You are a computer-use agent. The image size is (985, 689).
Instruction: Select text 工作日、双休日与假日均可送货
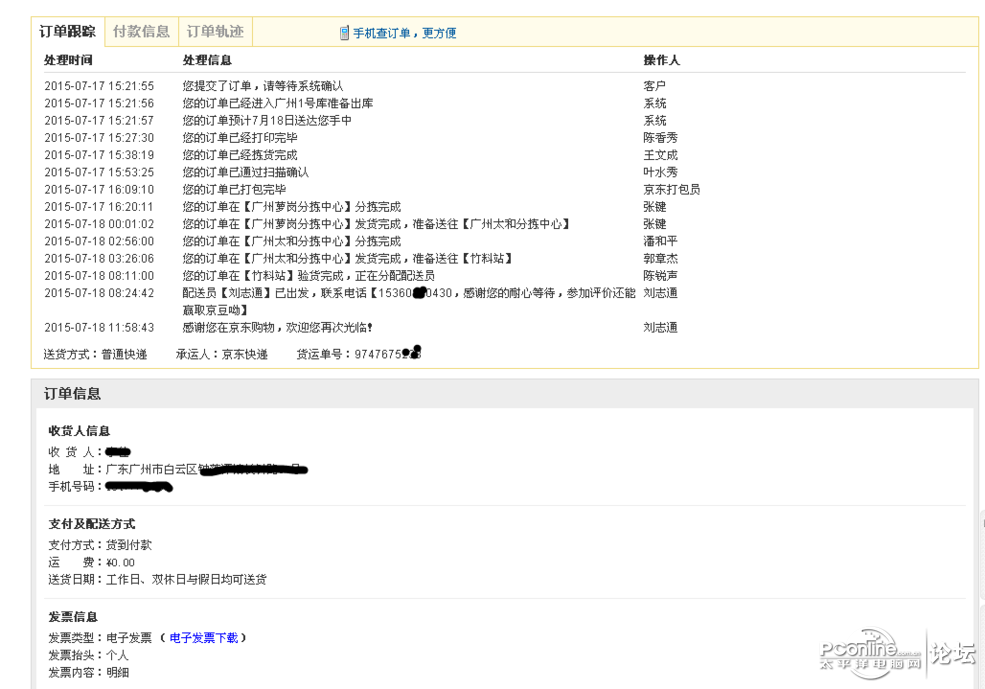point(186,580)
